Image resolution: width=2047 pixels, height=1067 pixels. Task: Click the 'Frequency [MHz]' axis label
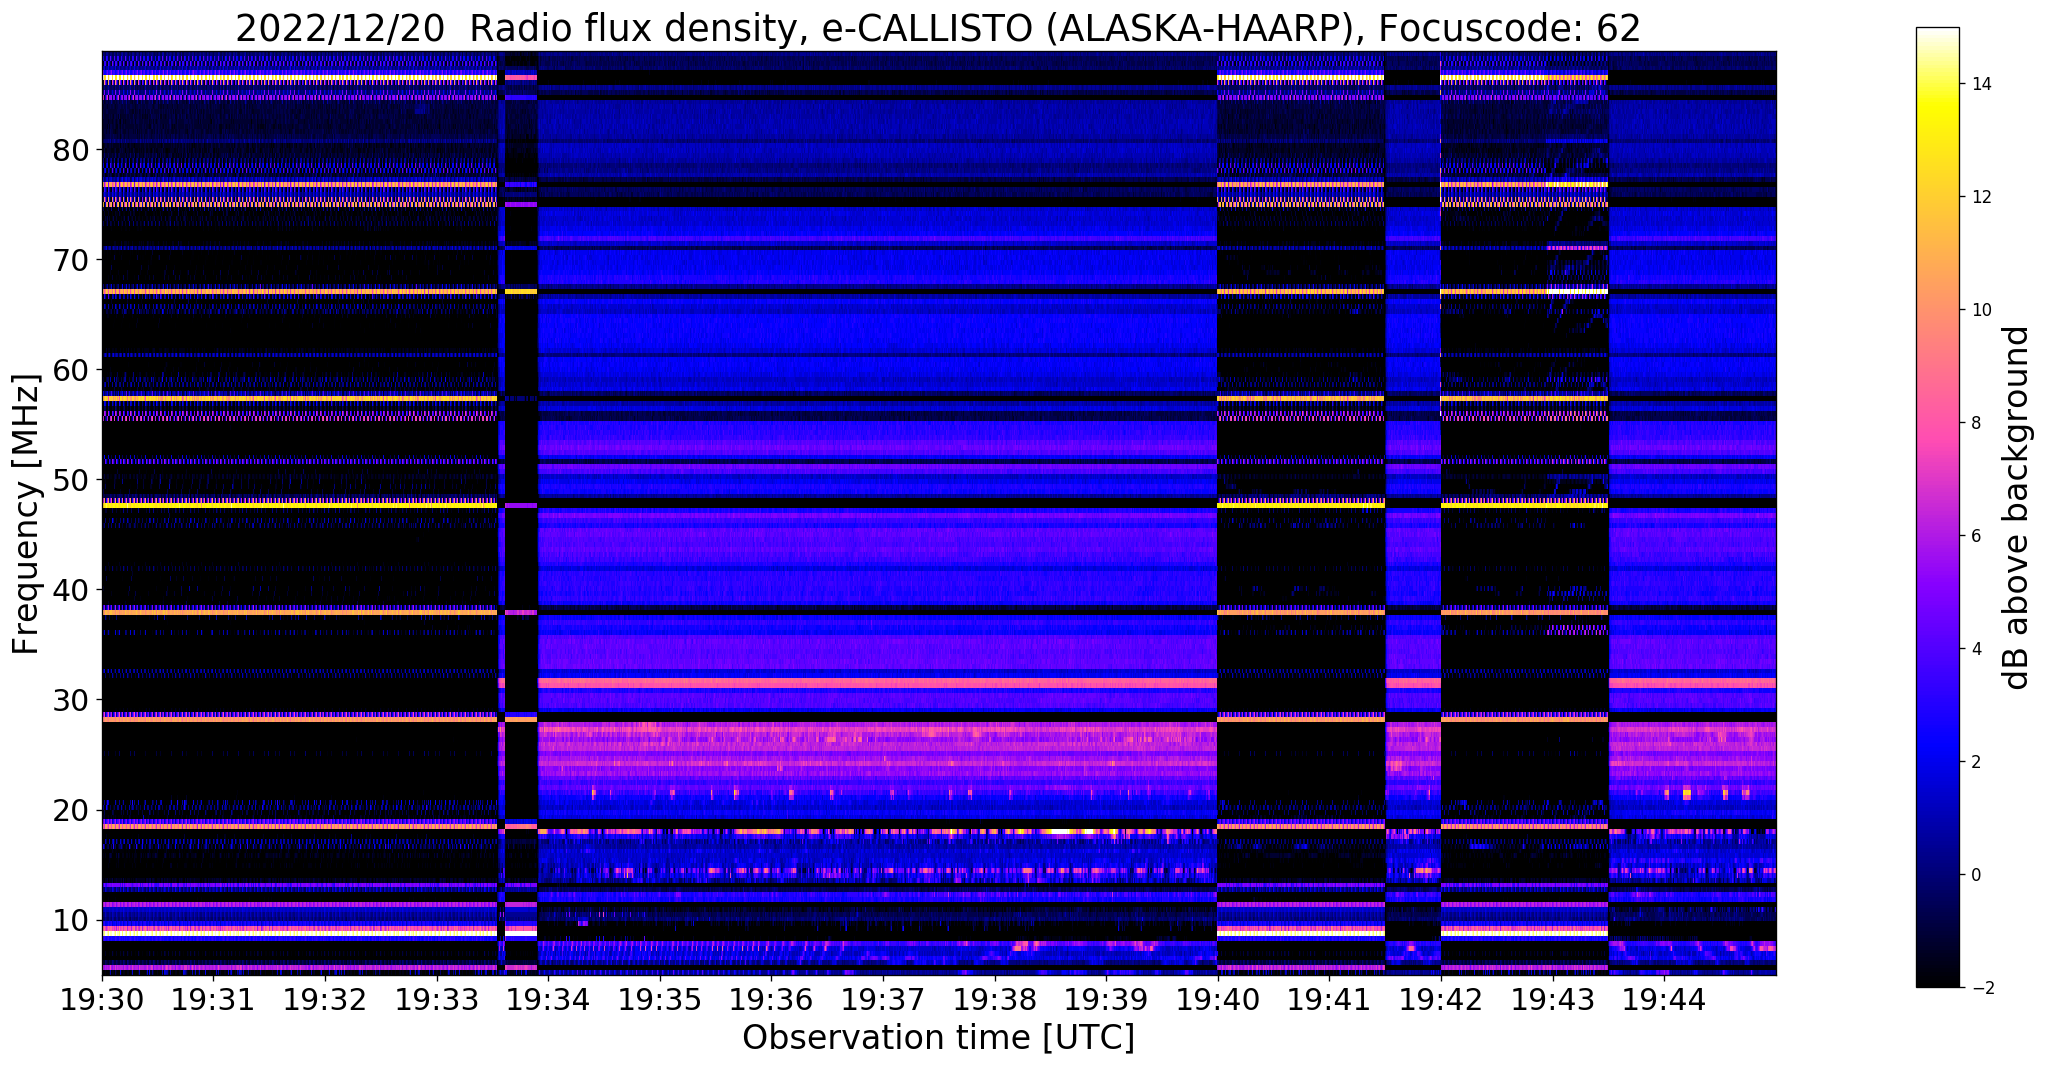(26, 514)
